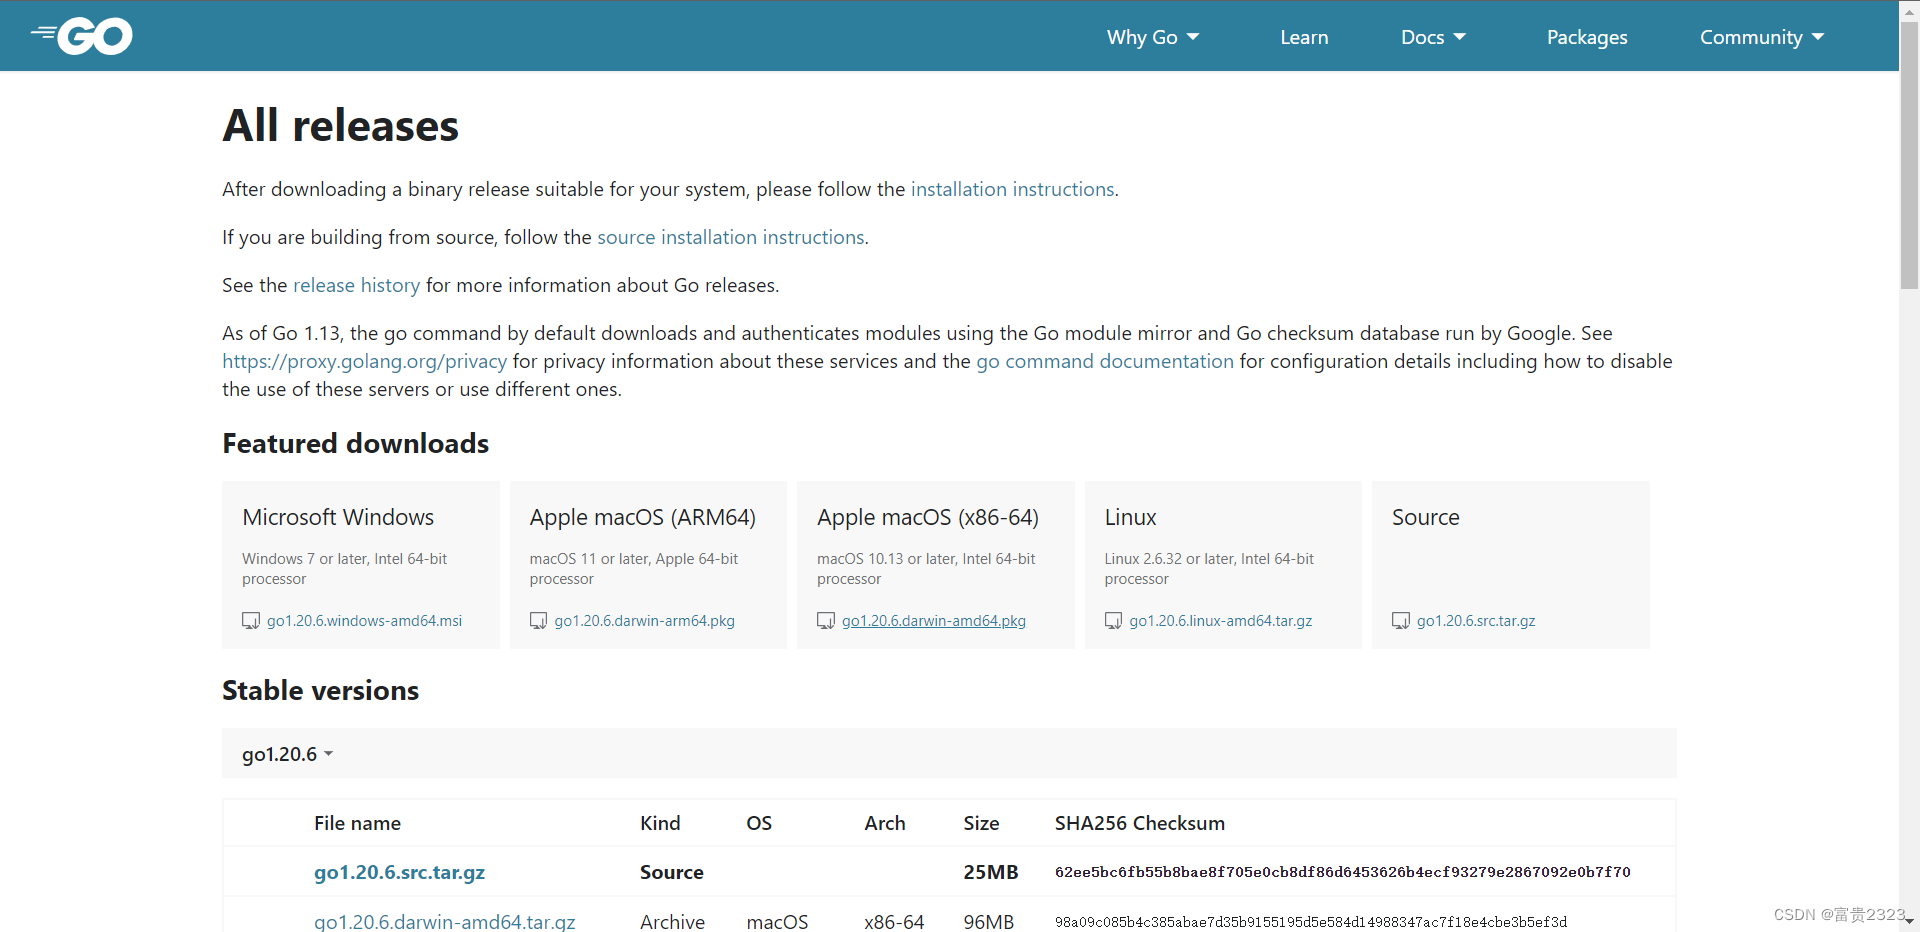Click the Stable versions heading
The image size is (1920, 932).
(320, 690)
